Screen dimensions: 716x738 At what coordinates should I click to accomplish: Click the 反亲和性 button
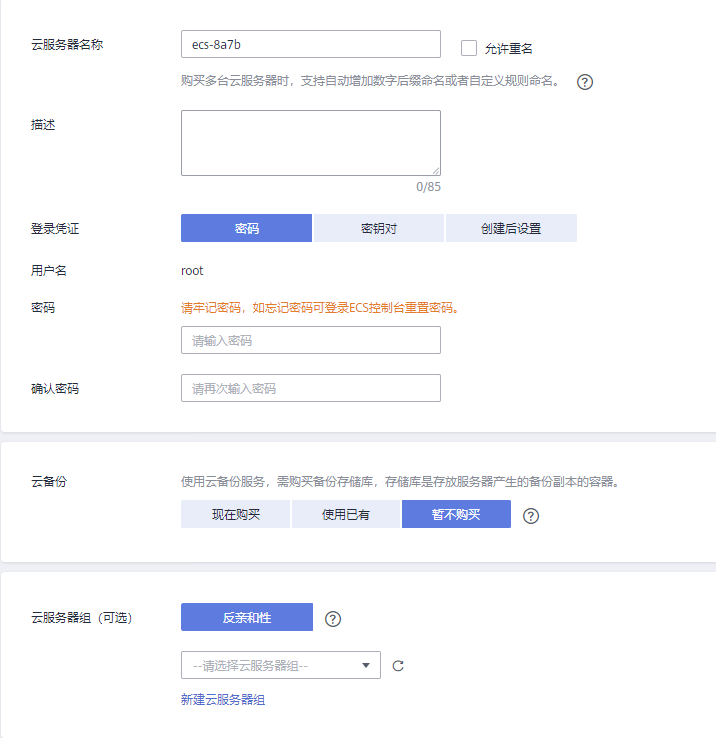pyautogui.click(x=247, y=617)
